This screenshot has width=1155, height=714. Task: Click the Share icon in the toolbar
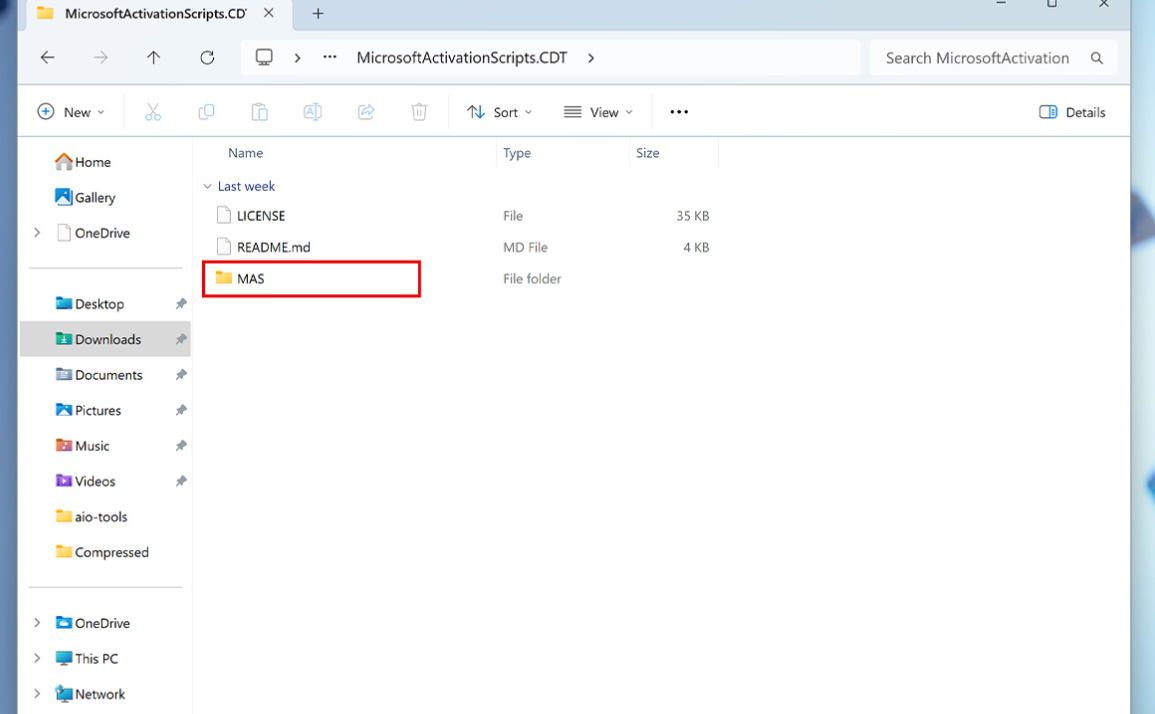click(366, 111)
